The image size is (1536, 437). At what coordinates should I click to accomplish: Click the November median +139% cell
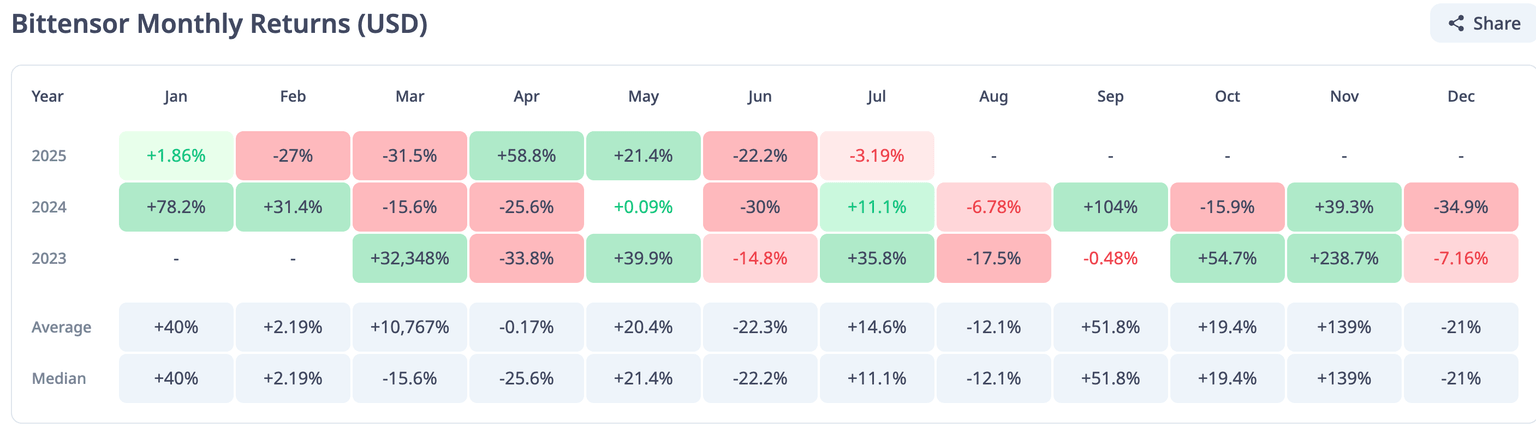click(x=1344, y=379)
